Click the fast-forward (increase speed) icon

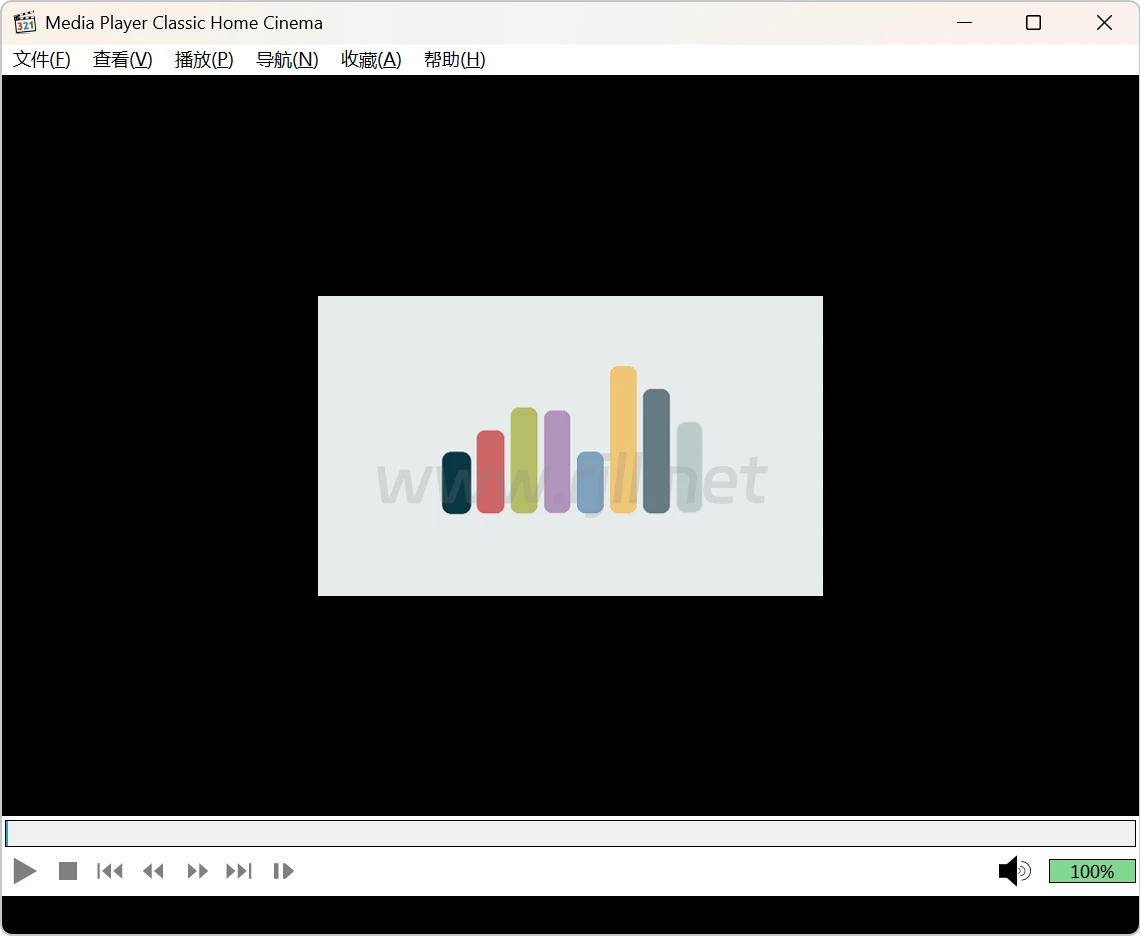pos(198,871)
